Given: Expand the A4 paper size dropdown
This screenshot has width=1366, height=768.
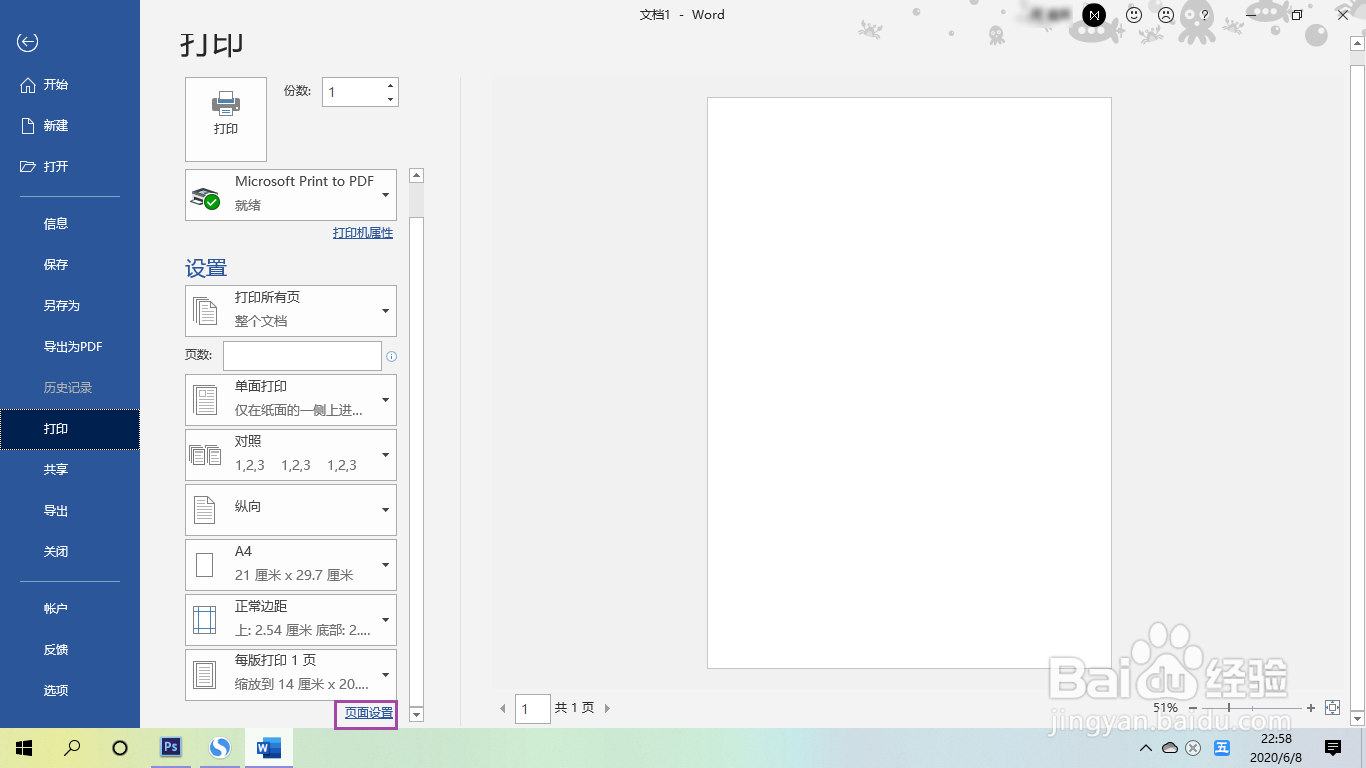Looking at the screenshot, I should click(291, 565).
